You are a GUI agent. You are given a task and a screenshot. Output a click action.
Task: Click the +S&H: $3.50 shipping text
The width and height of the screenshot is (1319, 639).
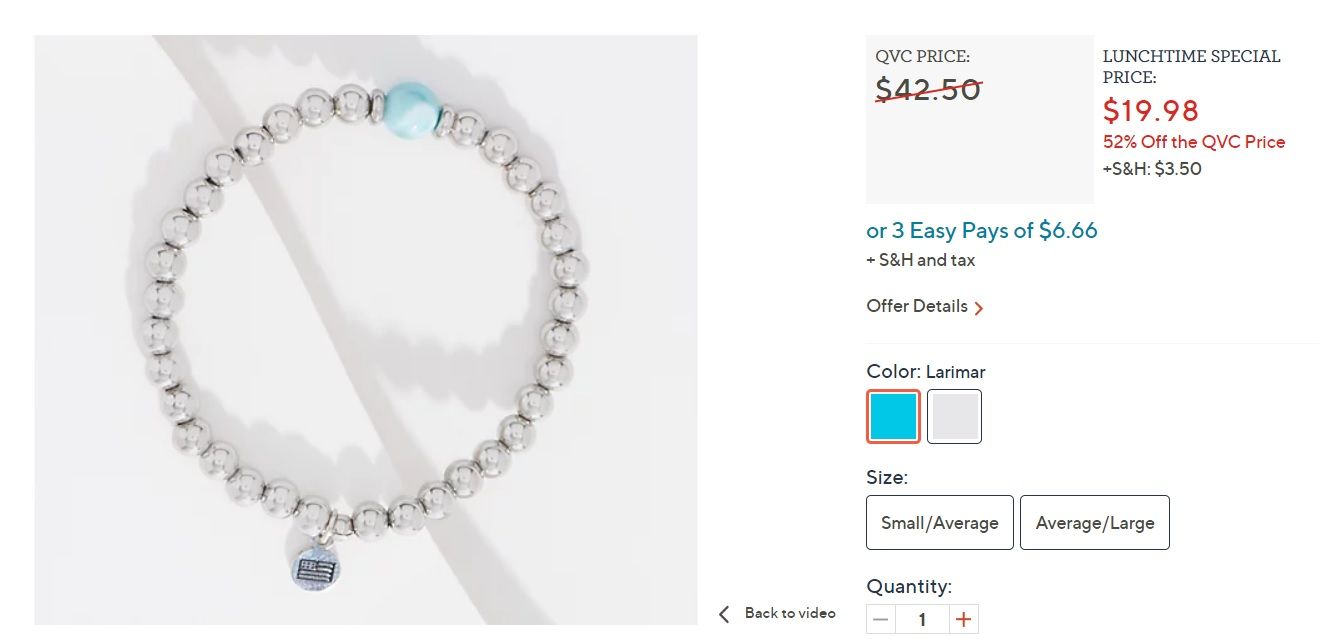(1152, 169)
